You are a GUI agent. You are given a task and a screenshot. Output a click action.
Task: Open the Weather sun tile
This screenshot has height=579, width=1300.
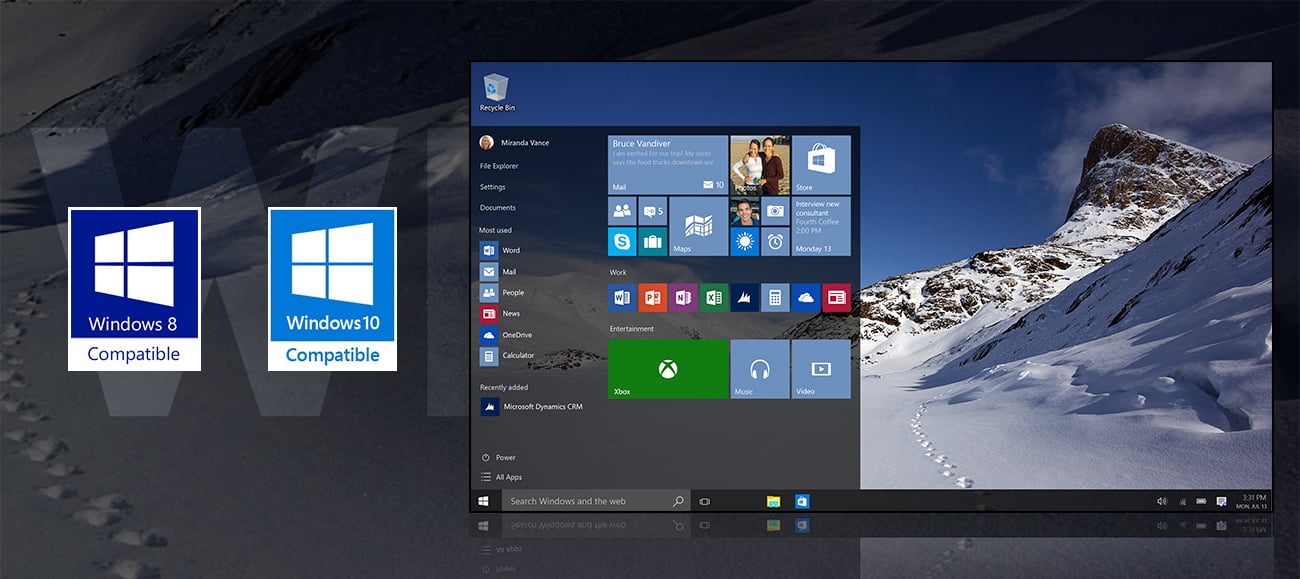744,241
